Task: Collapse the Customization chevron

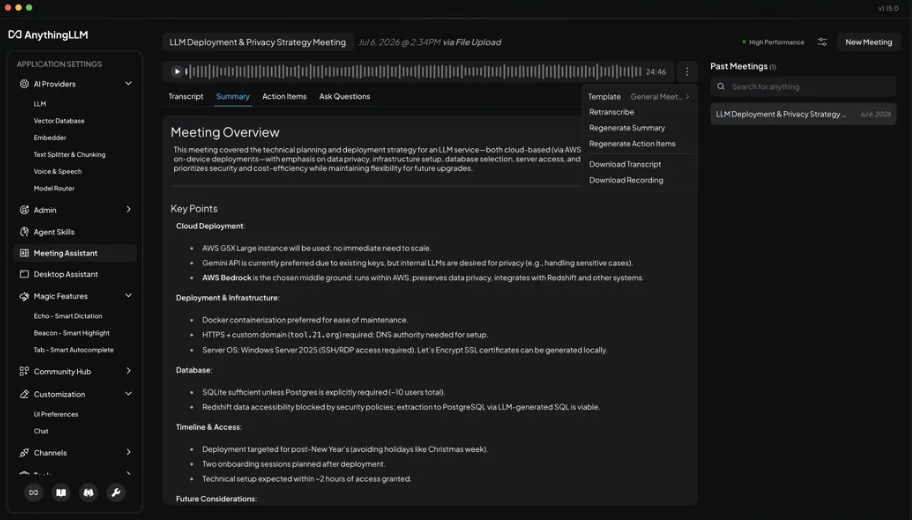Action: point(129,394)
